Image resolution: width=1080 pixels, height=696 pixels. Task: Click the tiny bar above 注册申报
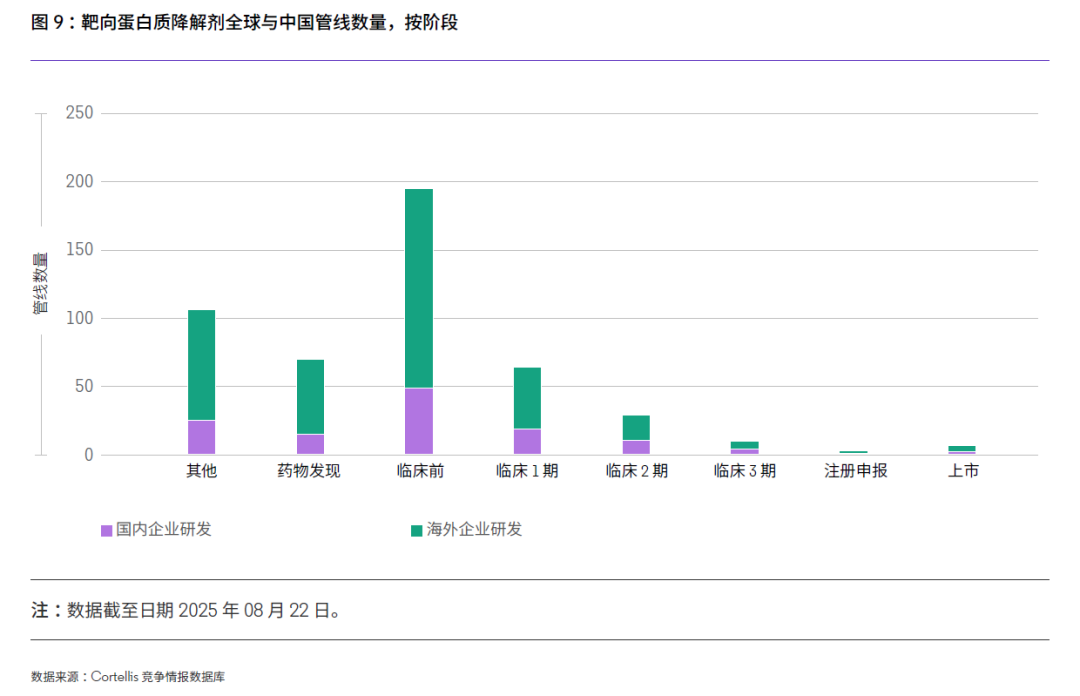[x=851, y=452]
